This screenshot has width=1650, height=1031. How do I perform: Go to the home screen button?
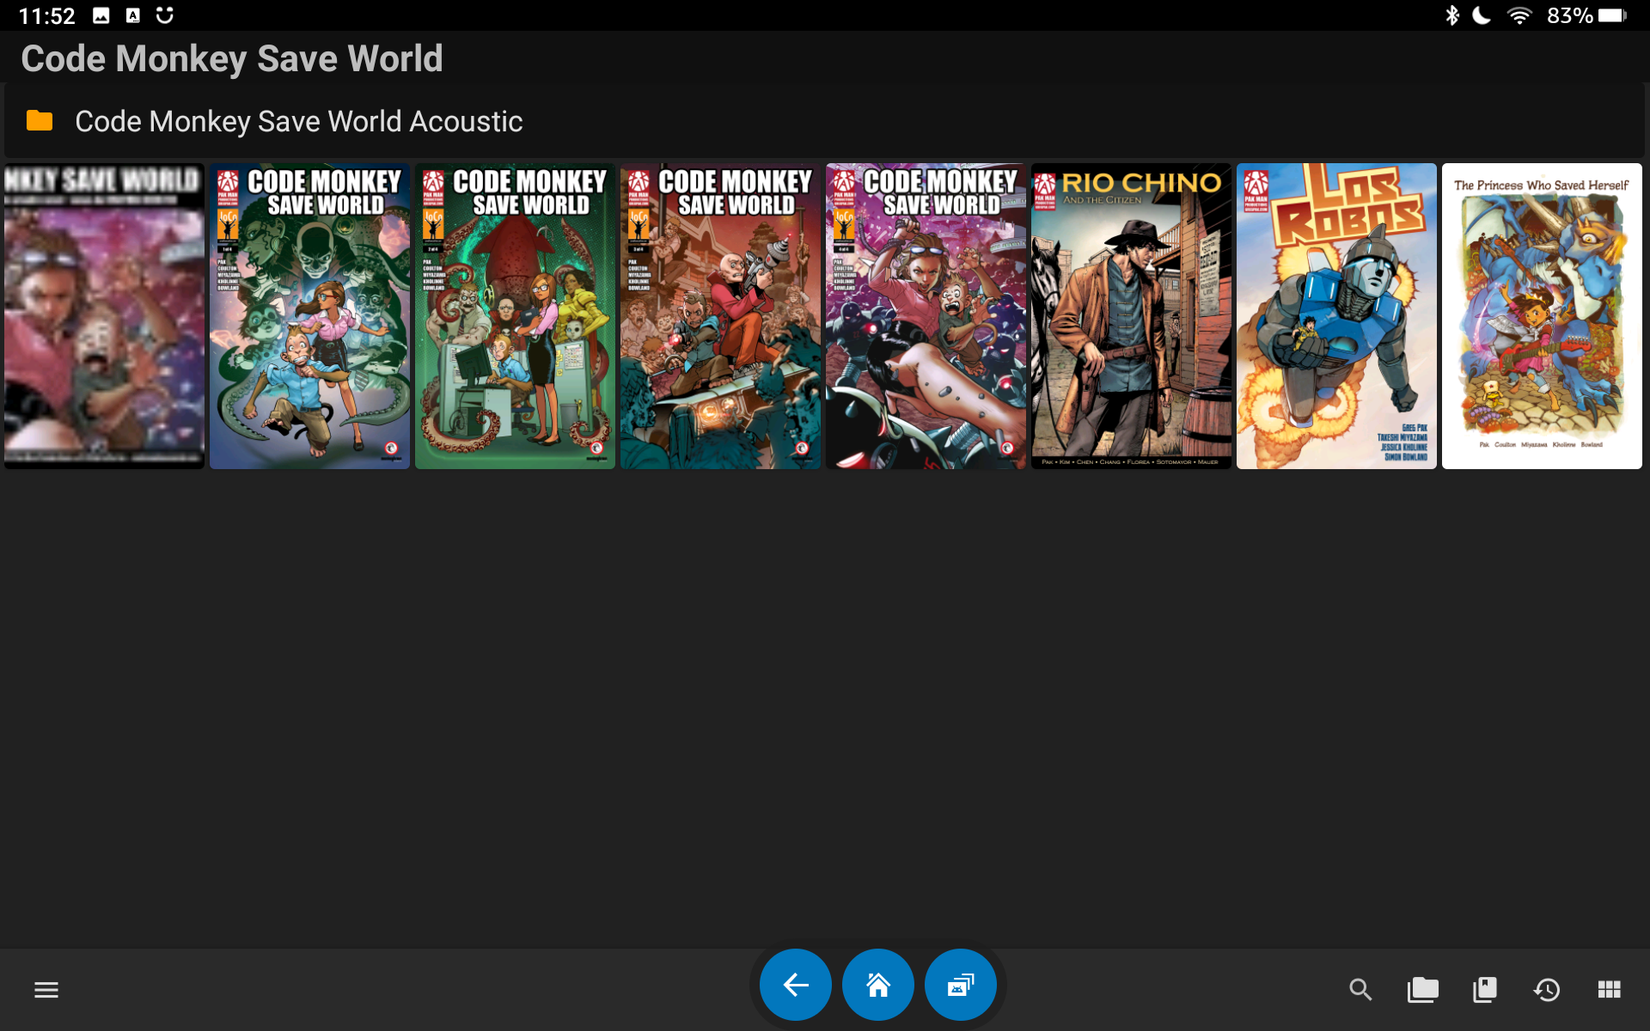coord(878,985)
